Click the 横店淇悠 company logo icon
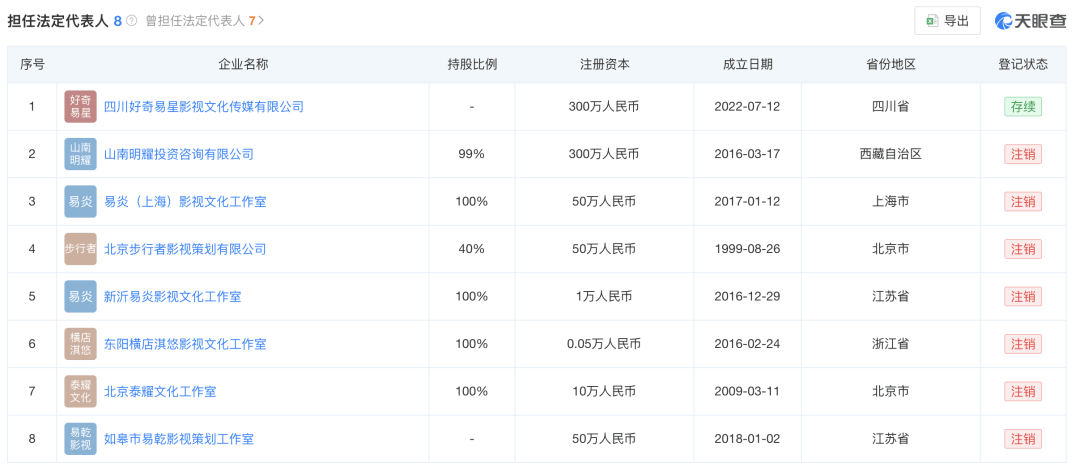1080x472 pixels. tap(80, 344)
